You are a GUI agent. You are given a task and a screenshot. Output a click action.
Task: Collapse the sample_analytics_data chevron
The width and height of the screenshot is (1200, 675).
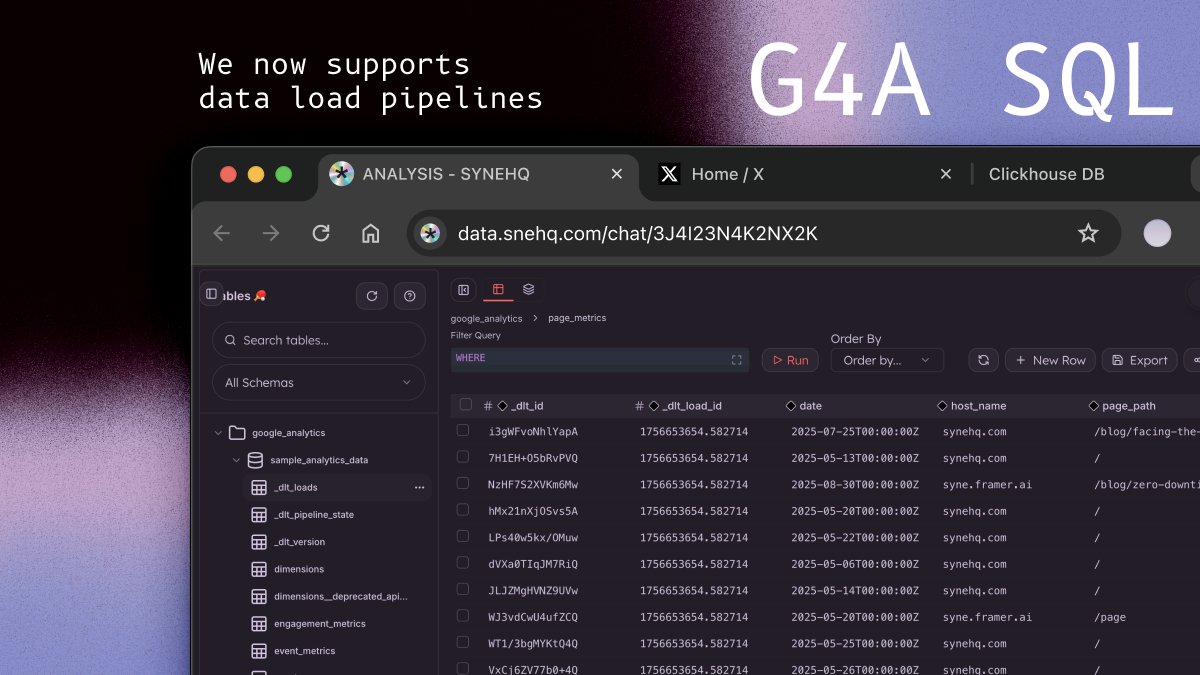(x=236, y=460)
